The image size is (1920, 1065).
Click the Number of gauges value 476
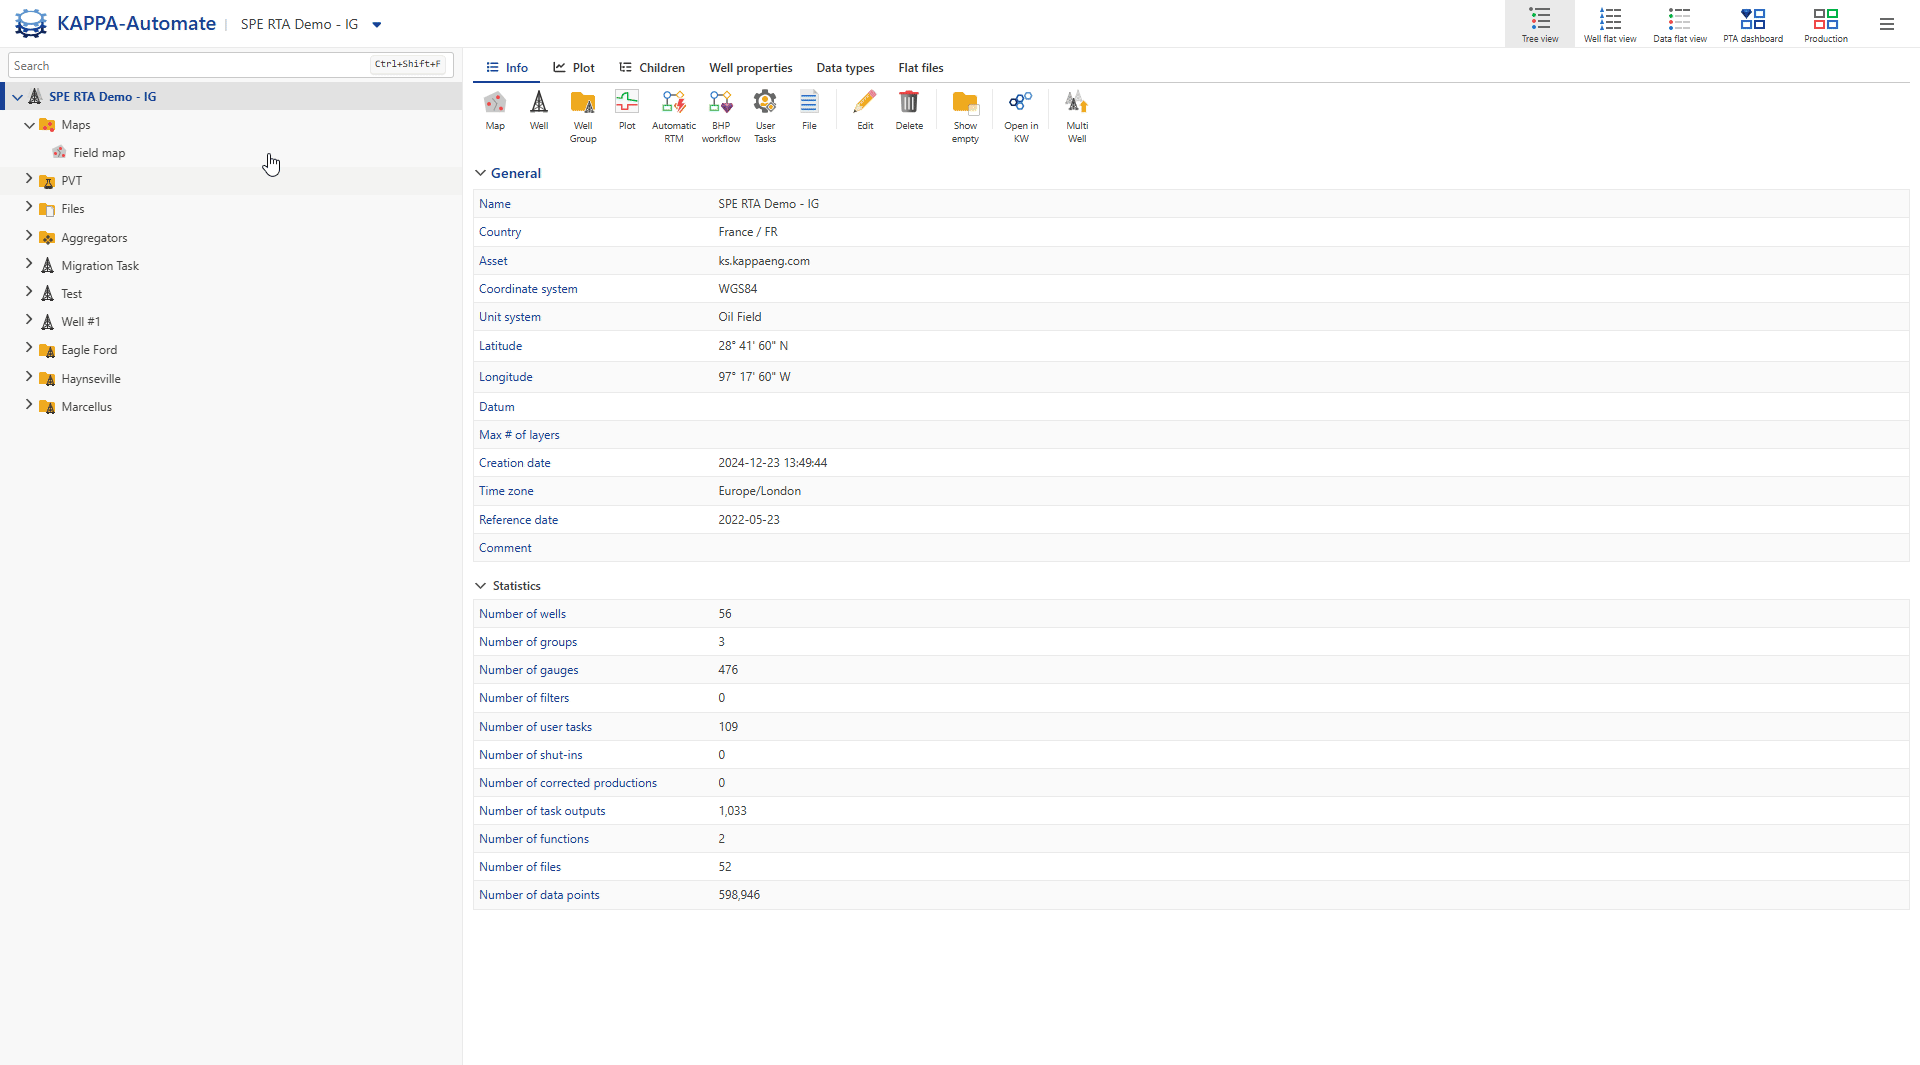point(728,670)
